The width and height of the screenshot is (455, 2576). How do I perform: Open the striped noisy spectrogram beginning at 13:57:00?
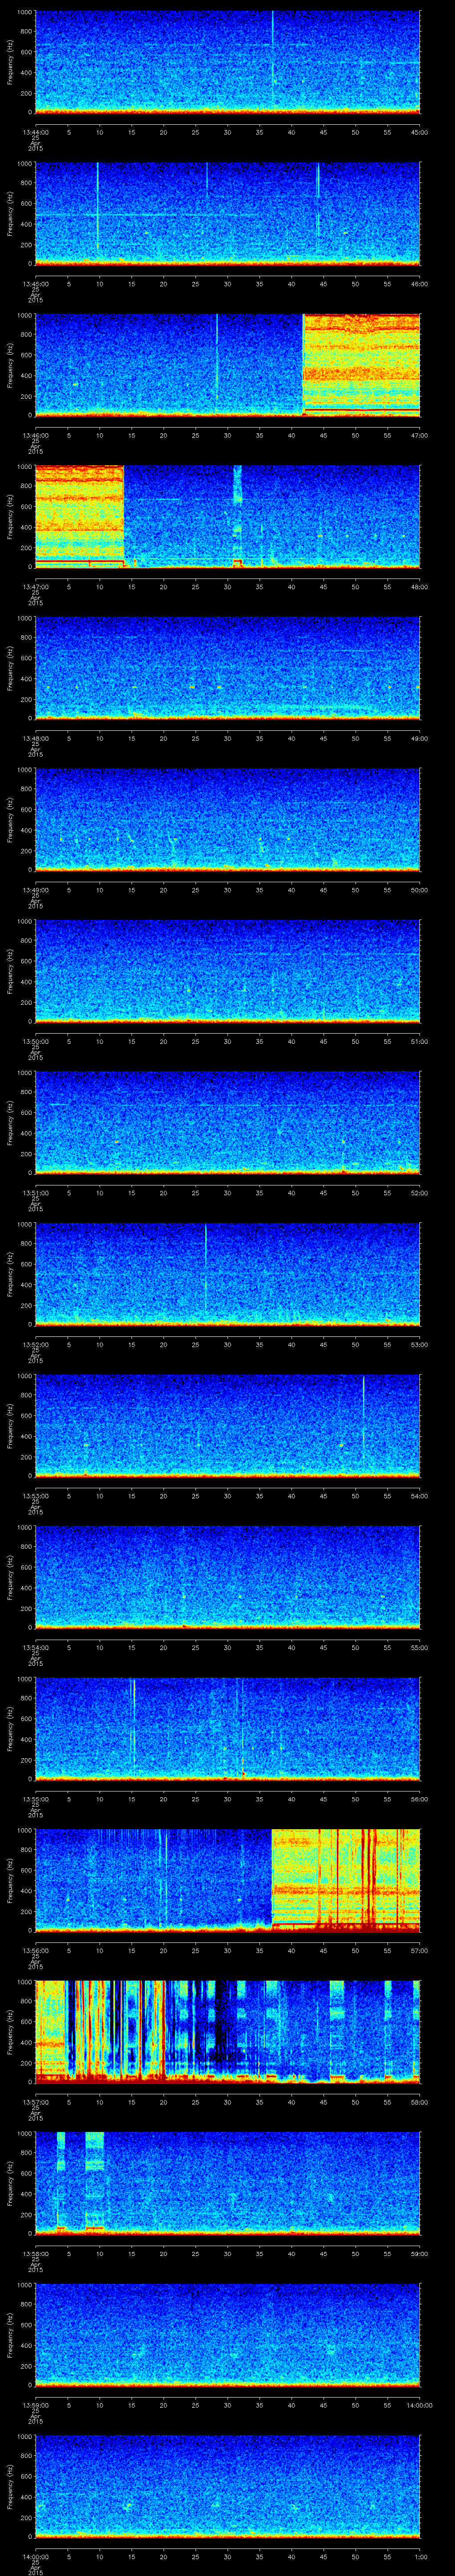pyautogui.click(x=227, y=2032)
